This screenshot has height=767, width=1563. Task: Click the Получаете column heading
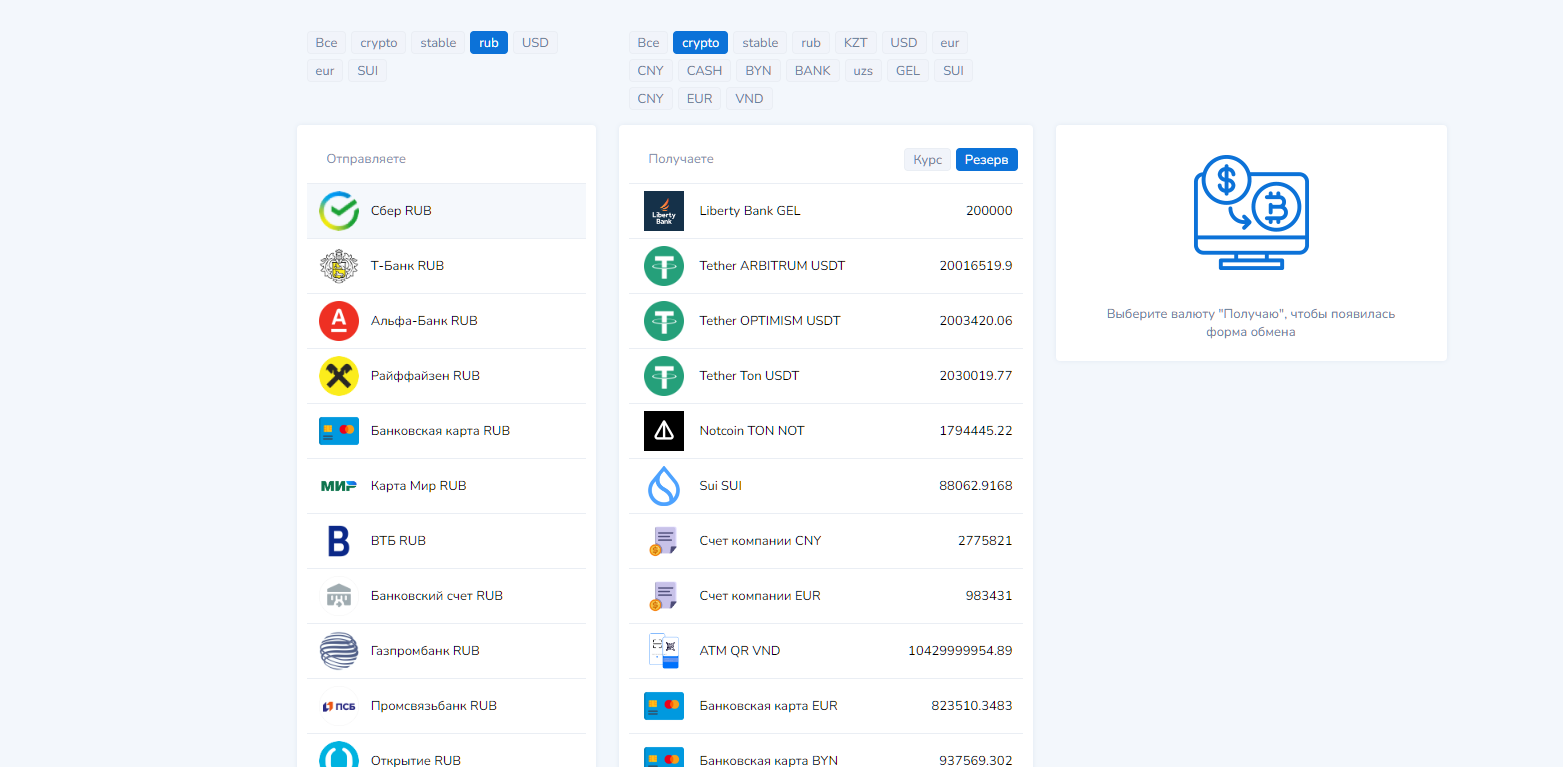[x=681, y=159]
